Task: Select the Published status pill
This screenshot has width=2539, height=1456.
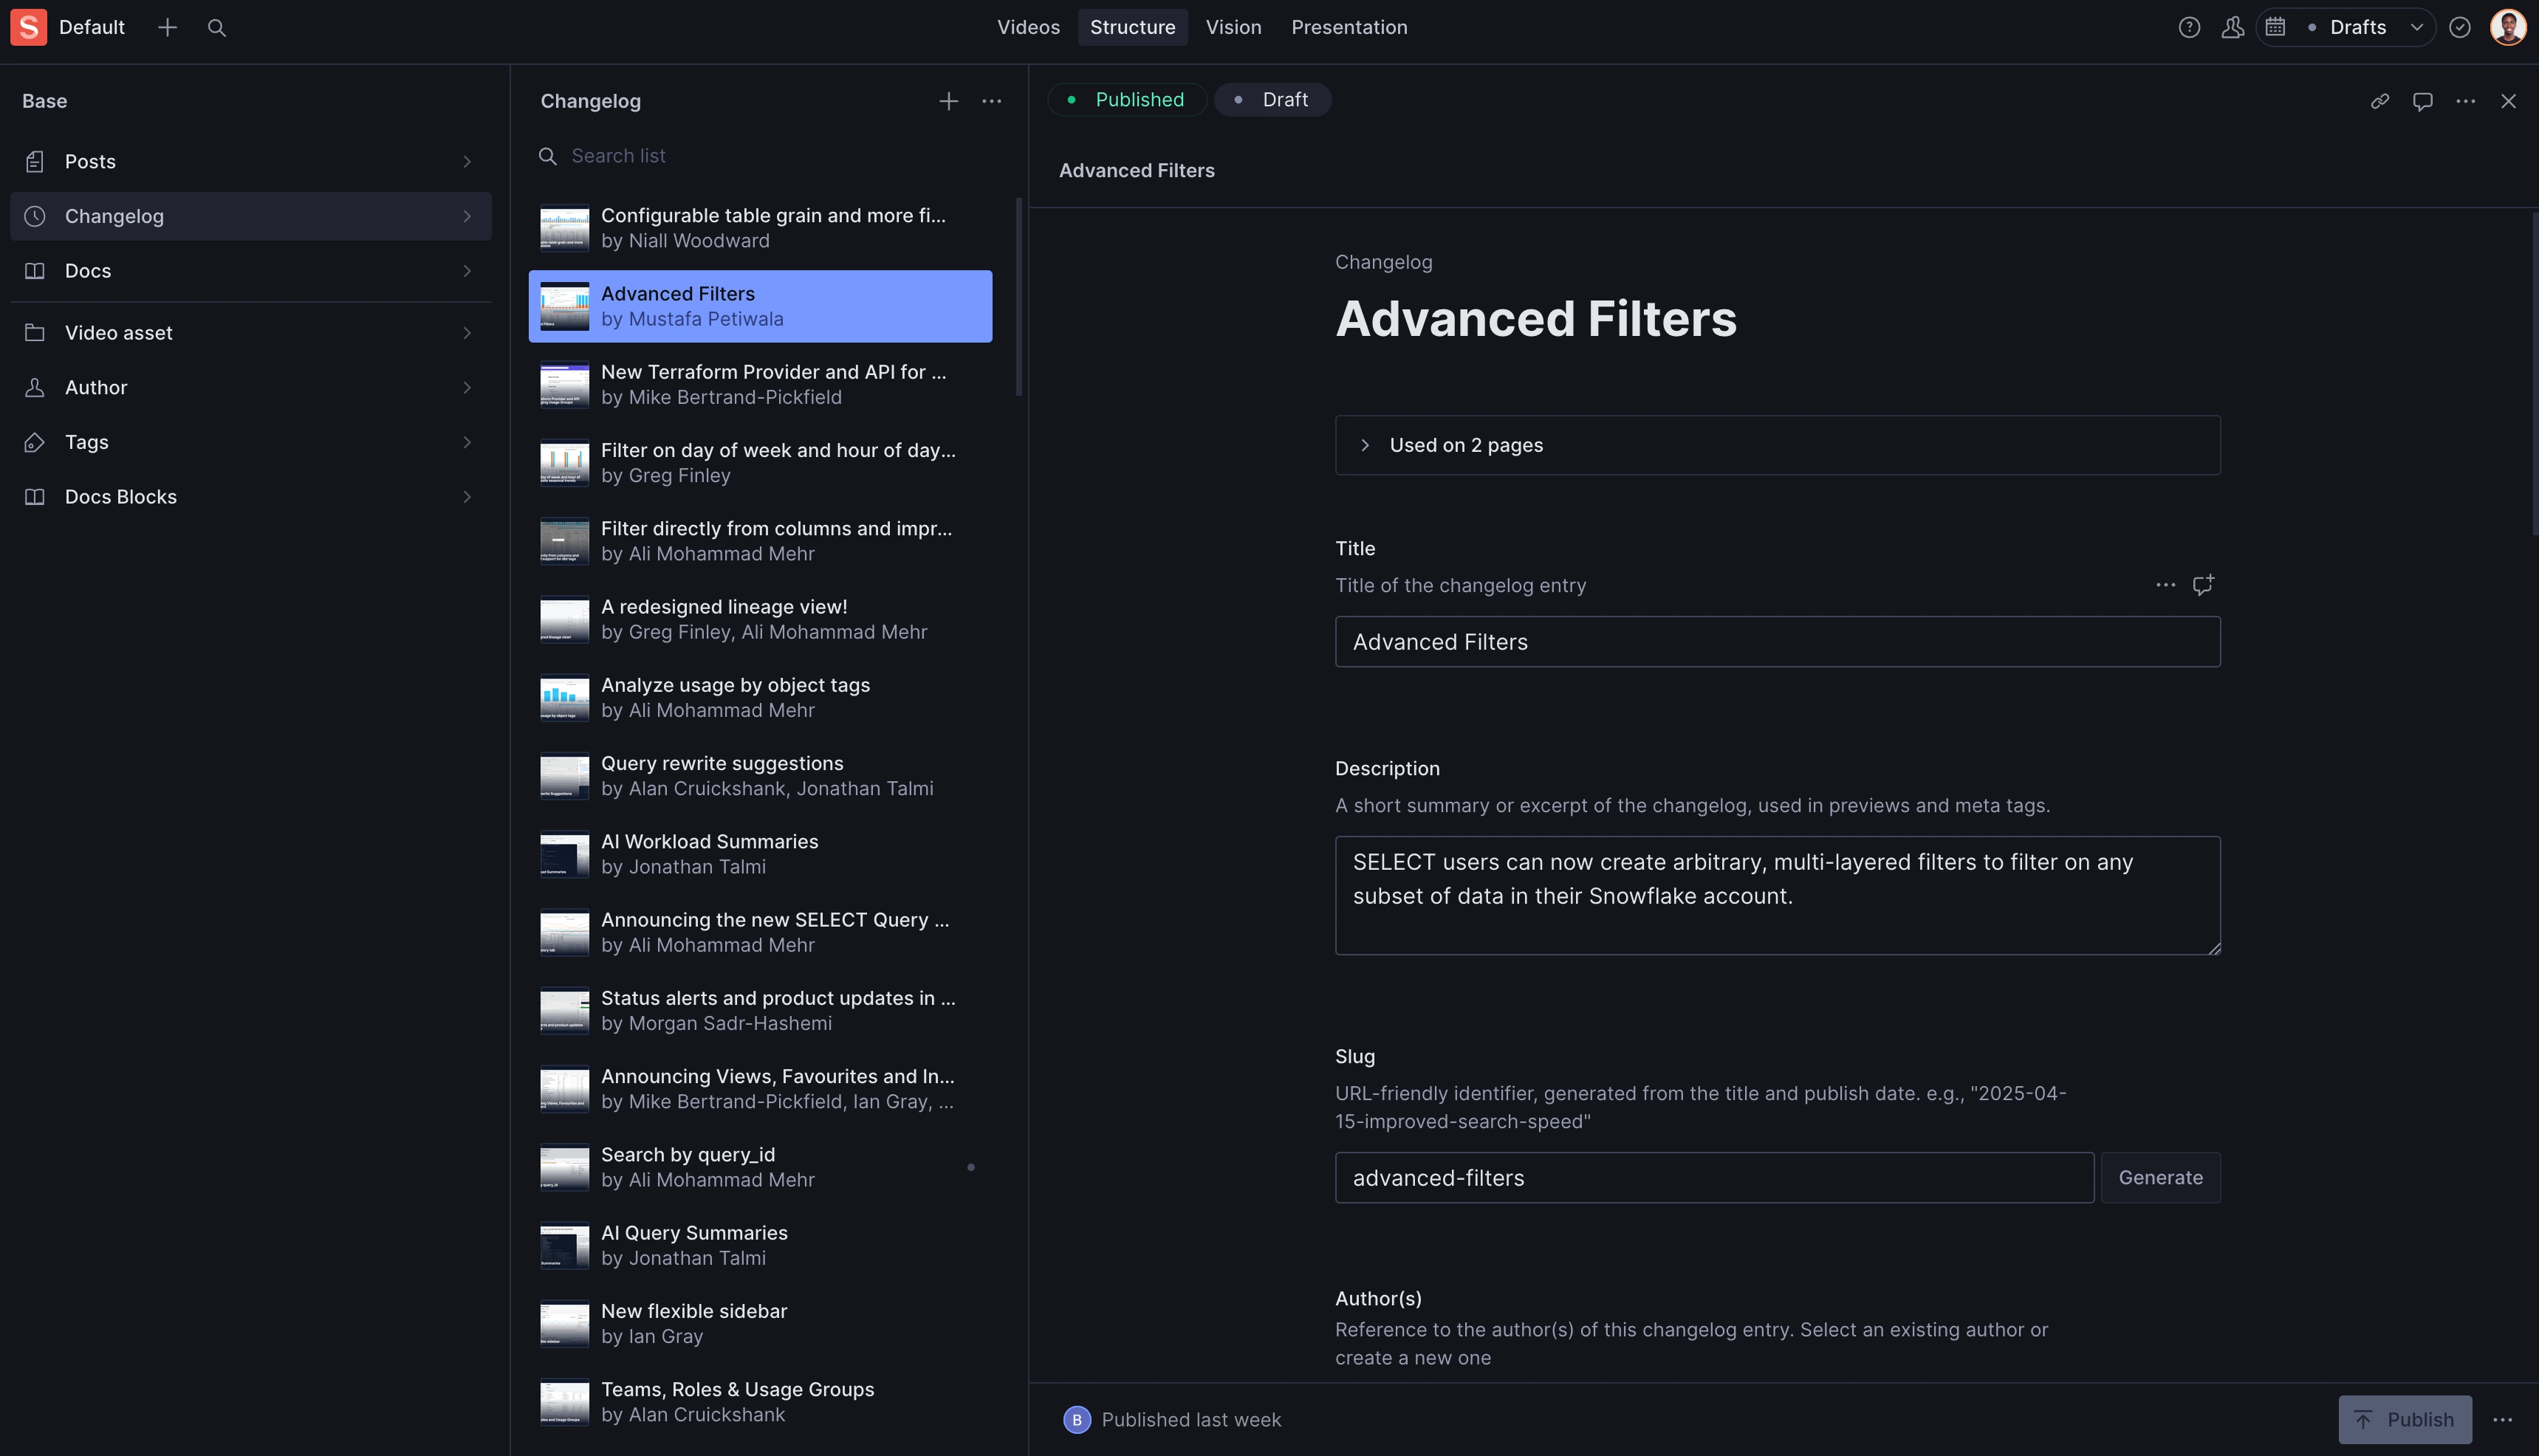Action: point(1127,99)
